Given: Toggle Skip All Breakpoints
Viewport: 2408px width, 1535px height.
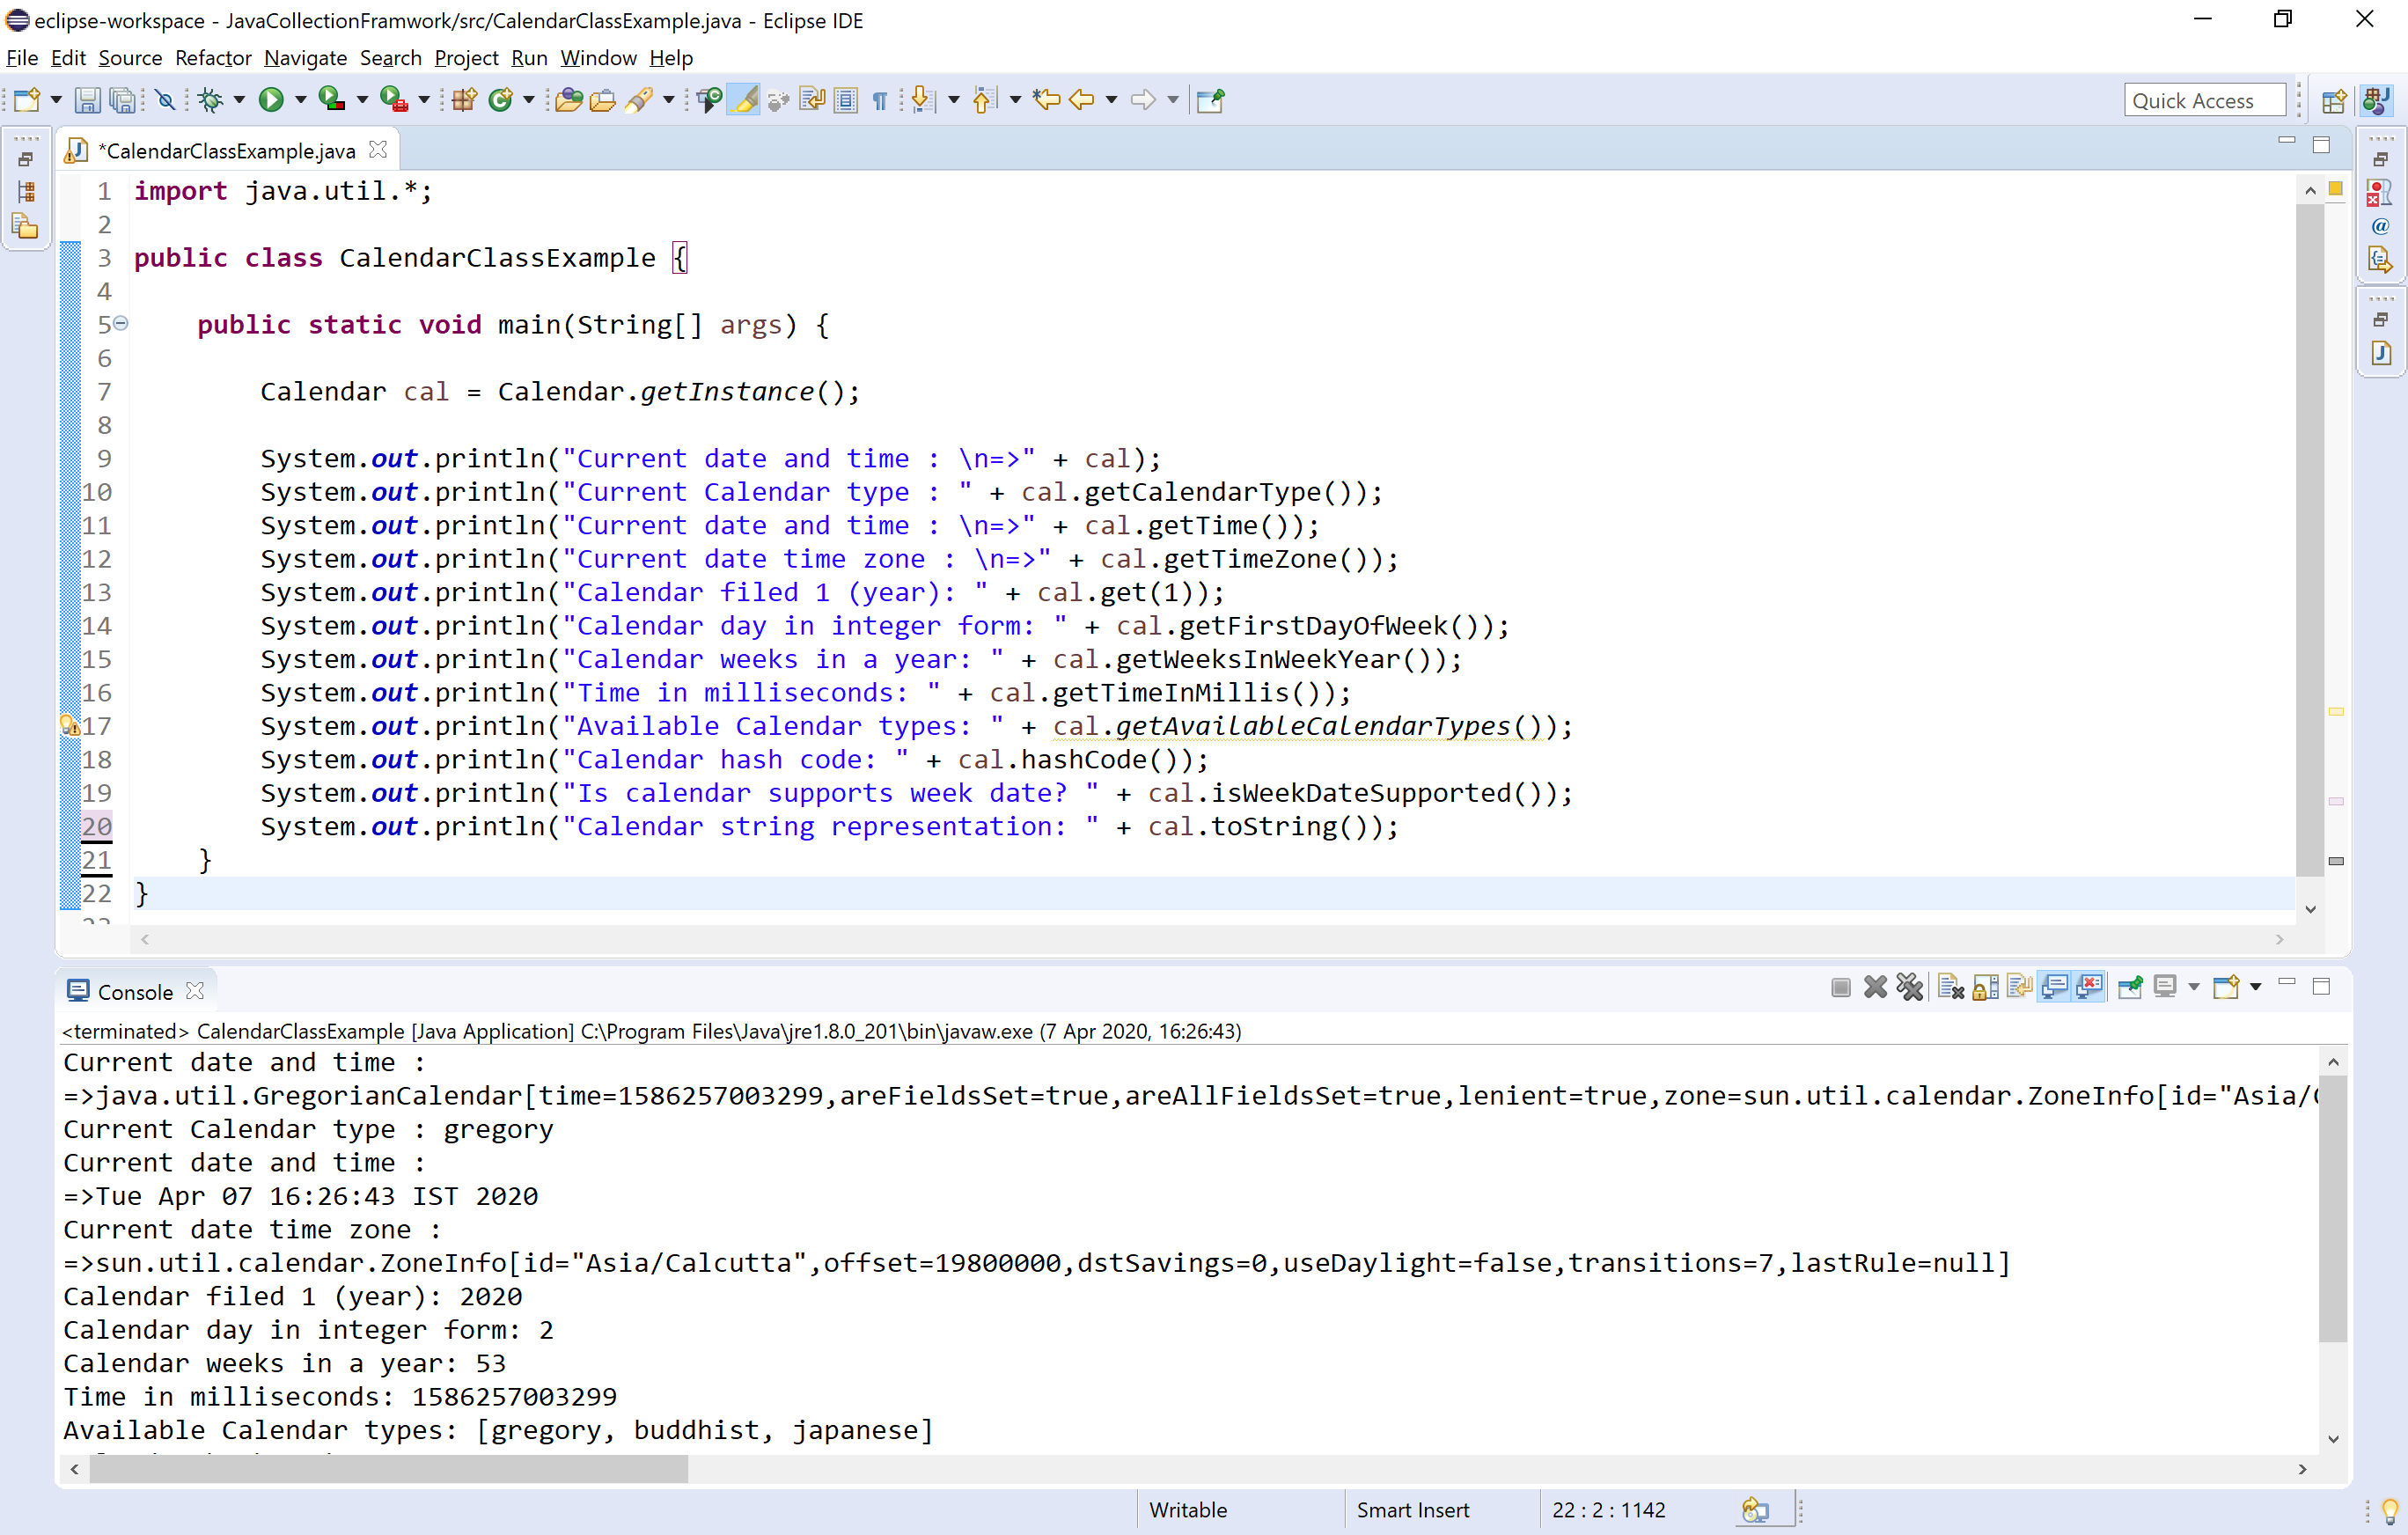Looking at the screenshot, I should coord(166,100).
